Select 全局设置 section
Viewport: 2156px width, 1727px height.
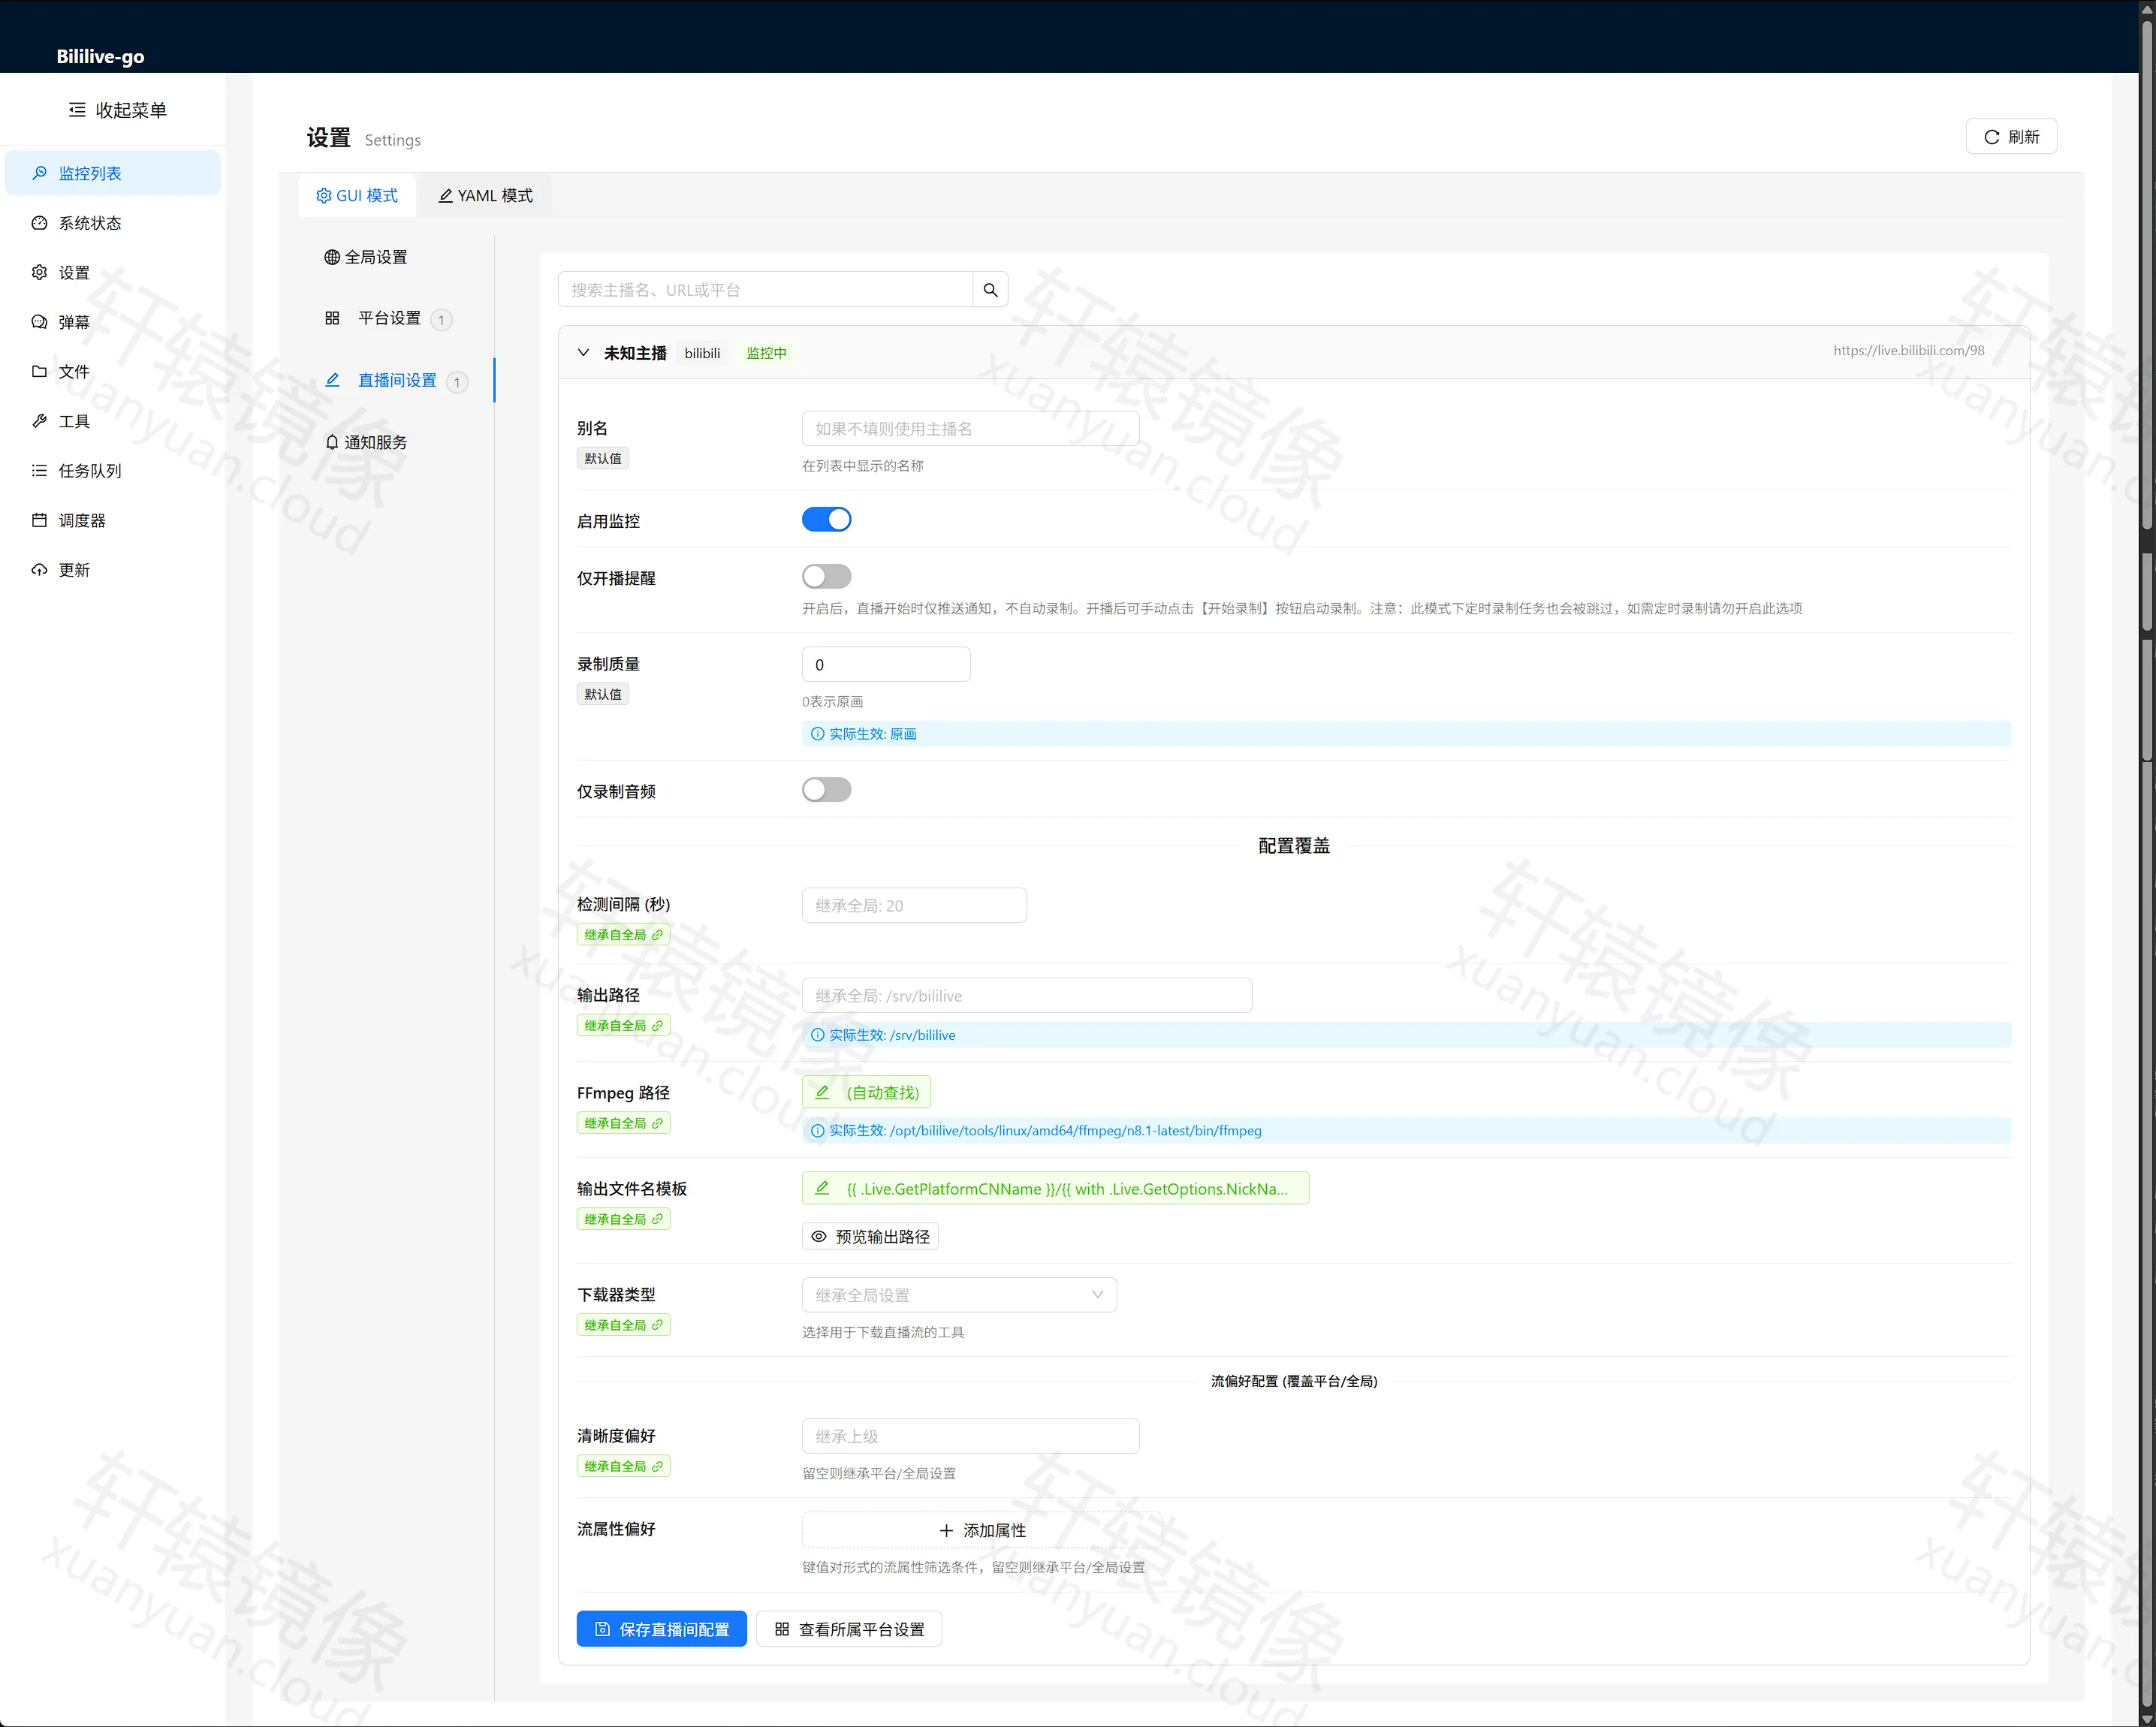pyautogui.click(x=366, y=257)
